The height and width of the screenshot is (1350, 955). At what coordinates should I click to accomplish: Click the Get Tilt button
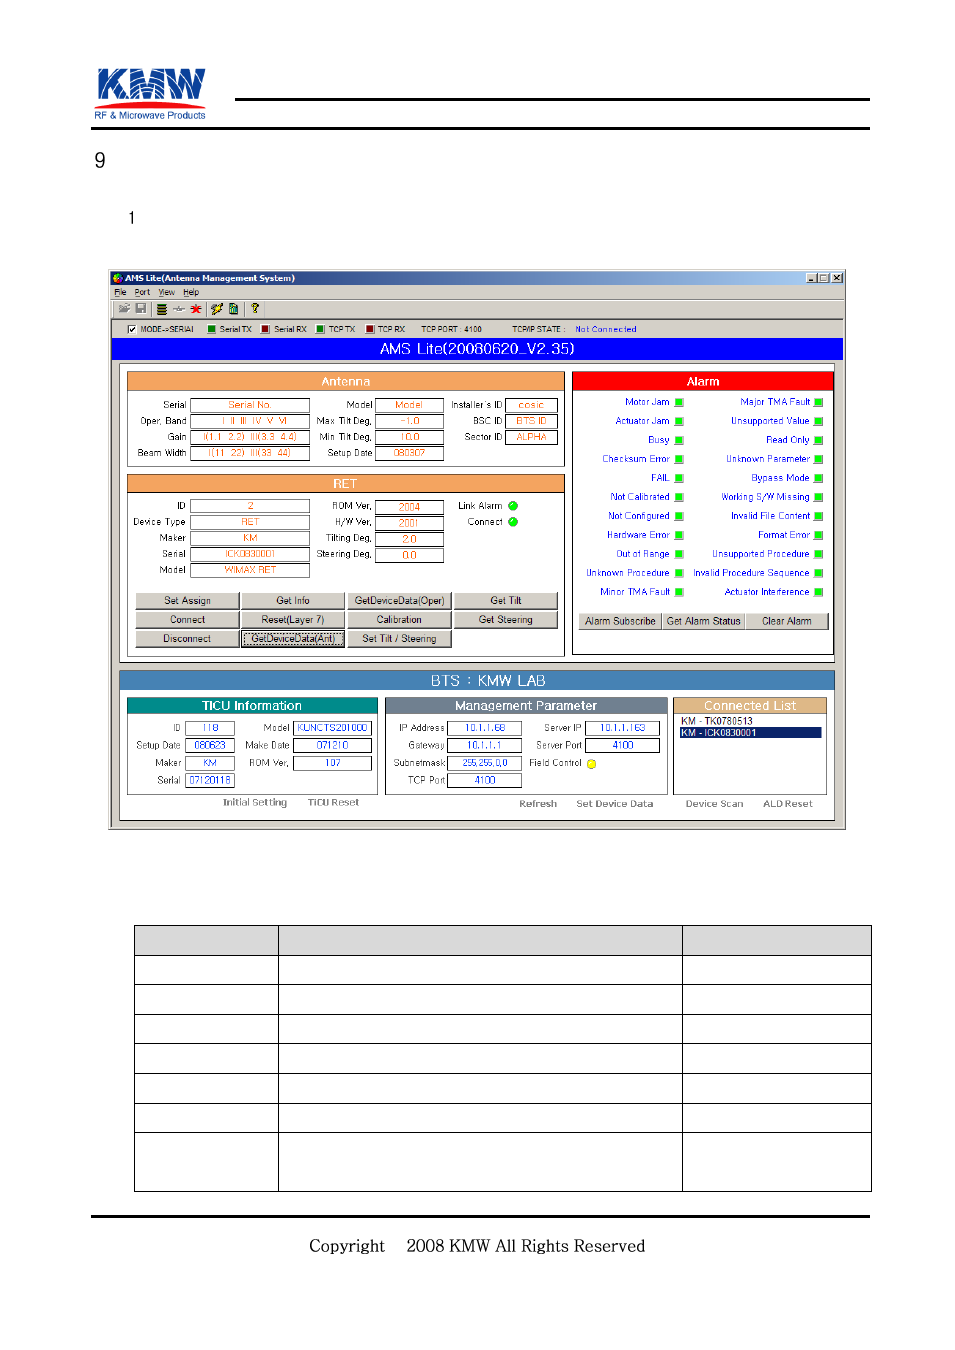(x=506, y=601)
